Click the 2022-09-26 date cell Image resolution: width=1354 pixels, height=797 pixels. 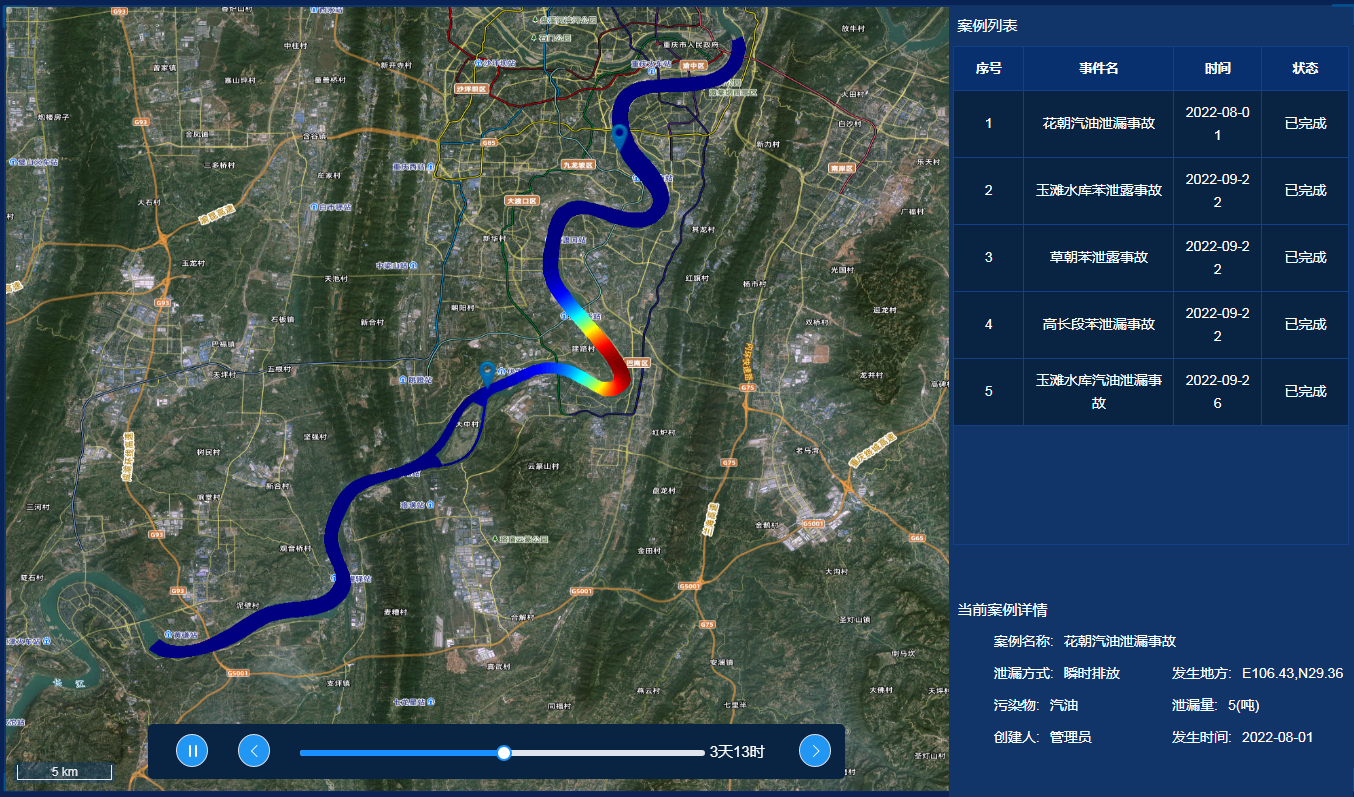coord(1217,392)
